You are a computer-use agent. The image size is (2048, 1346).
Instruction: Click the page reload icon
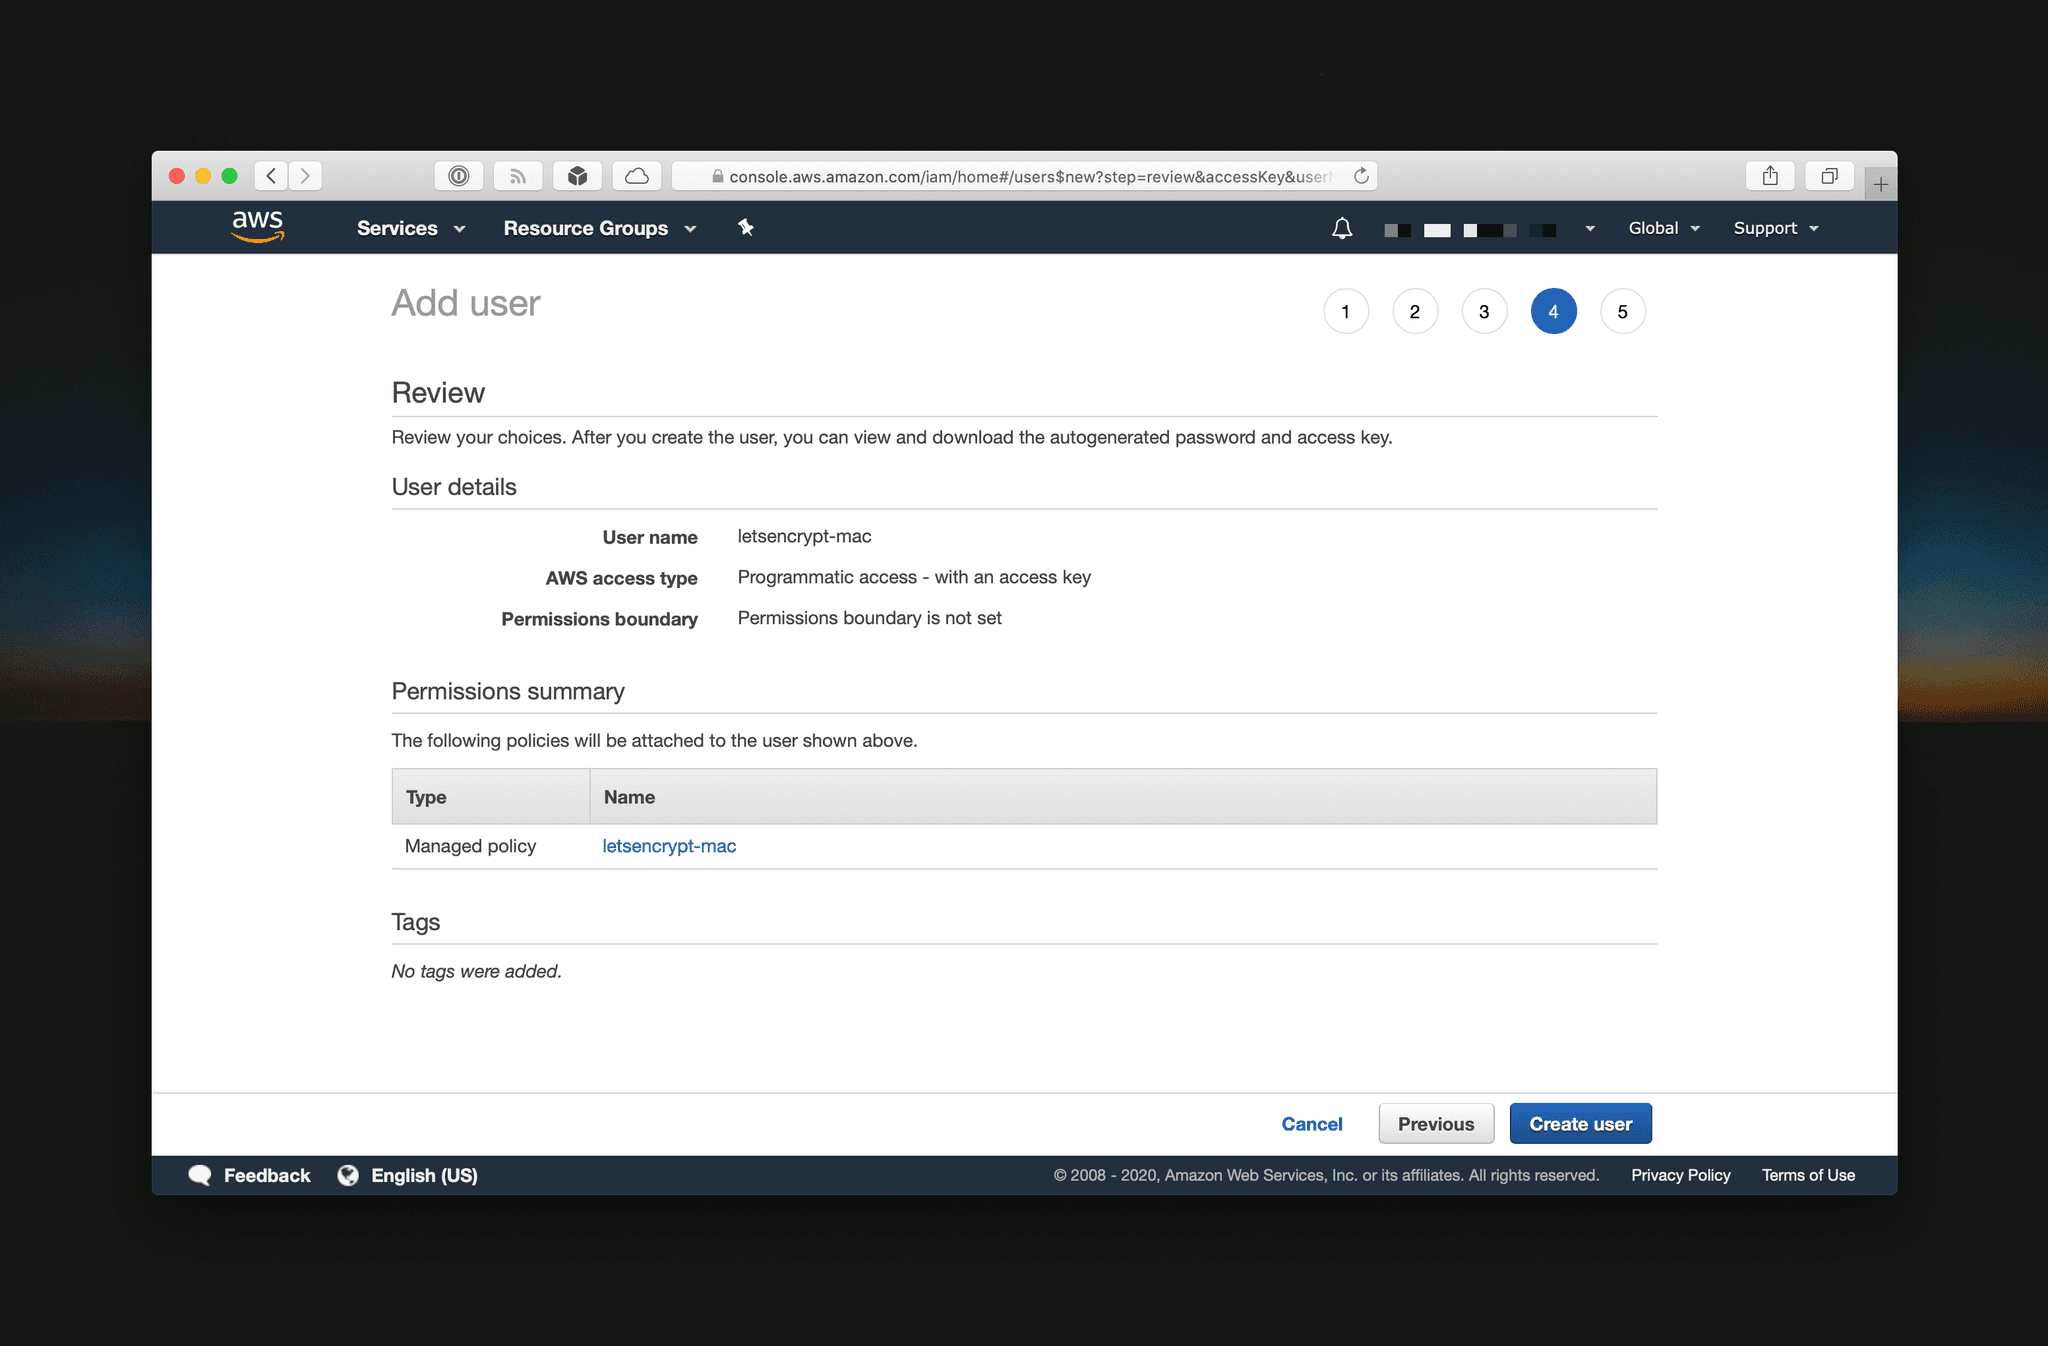pos(1361,175)
